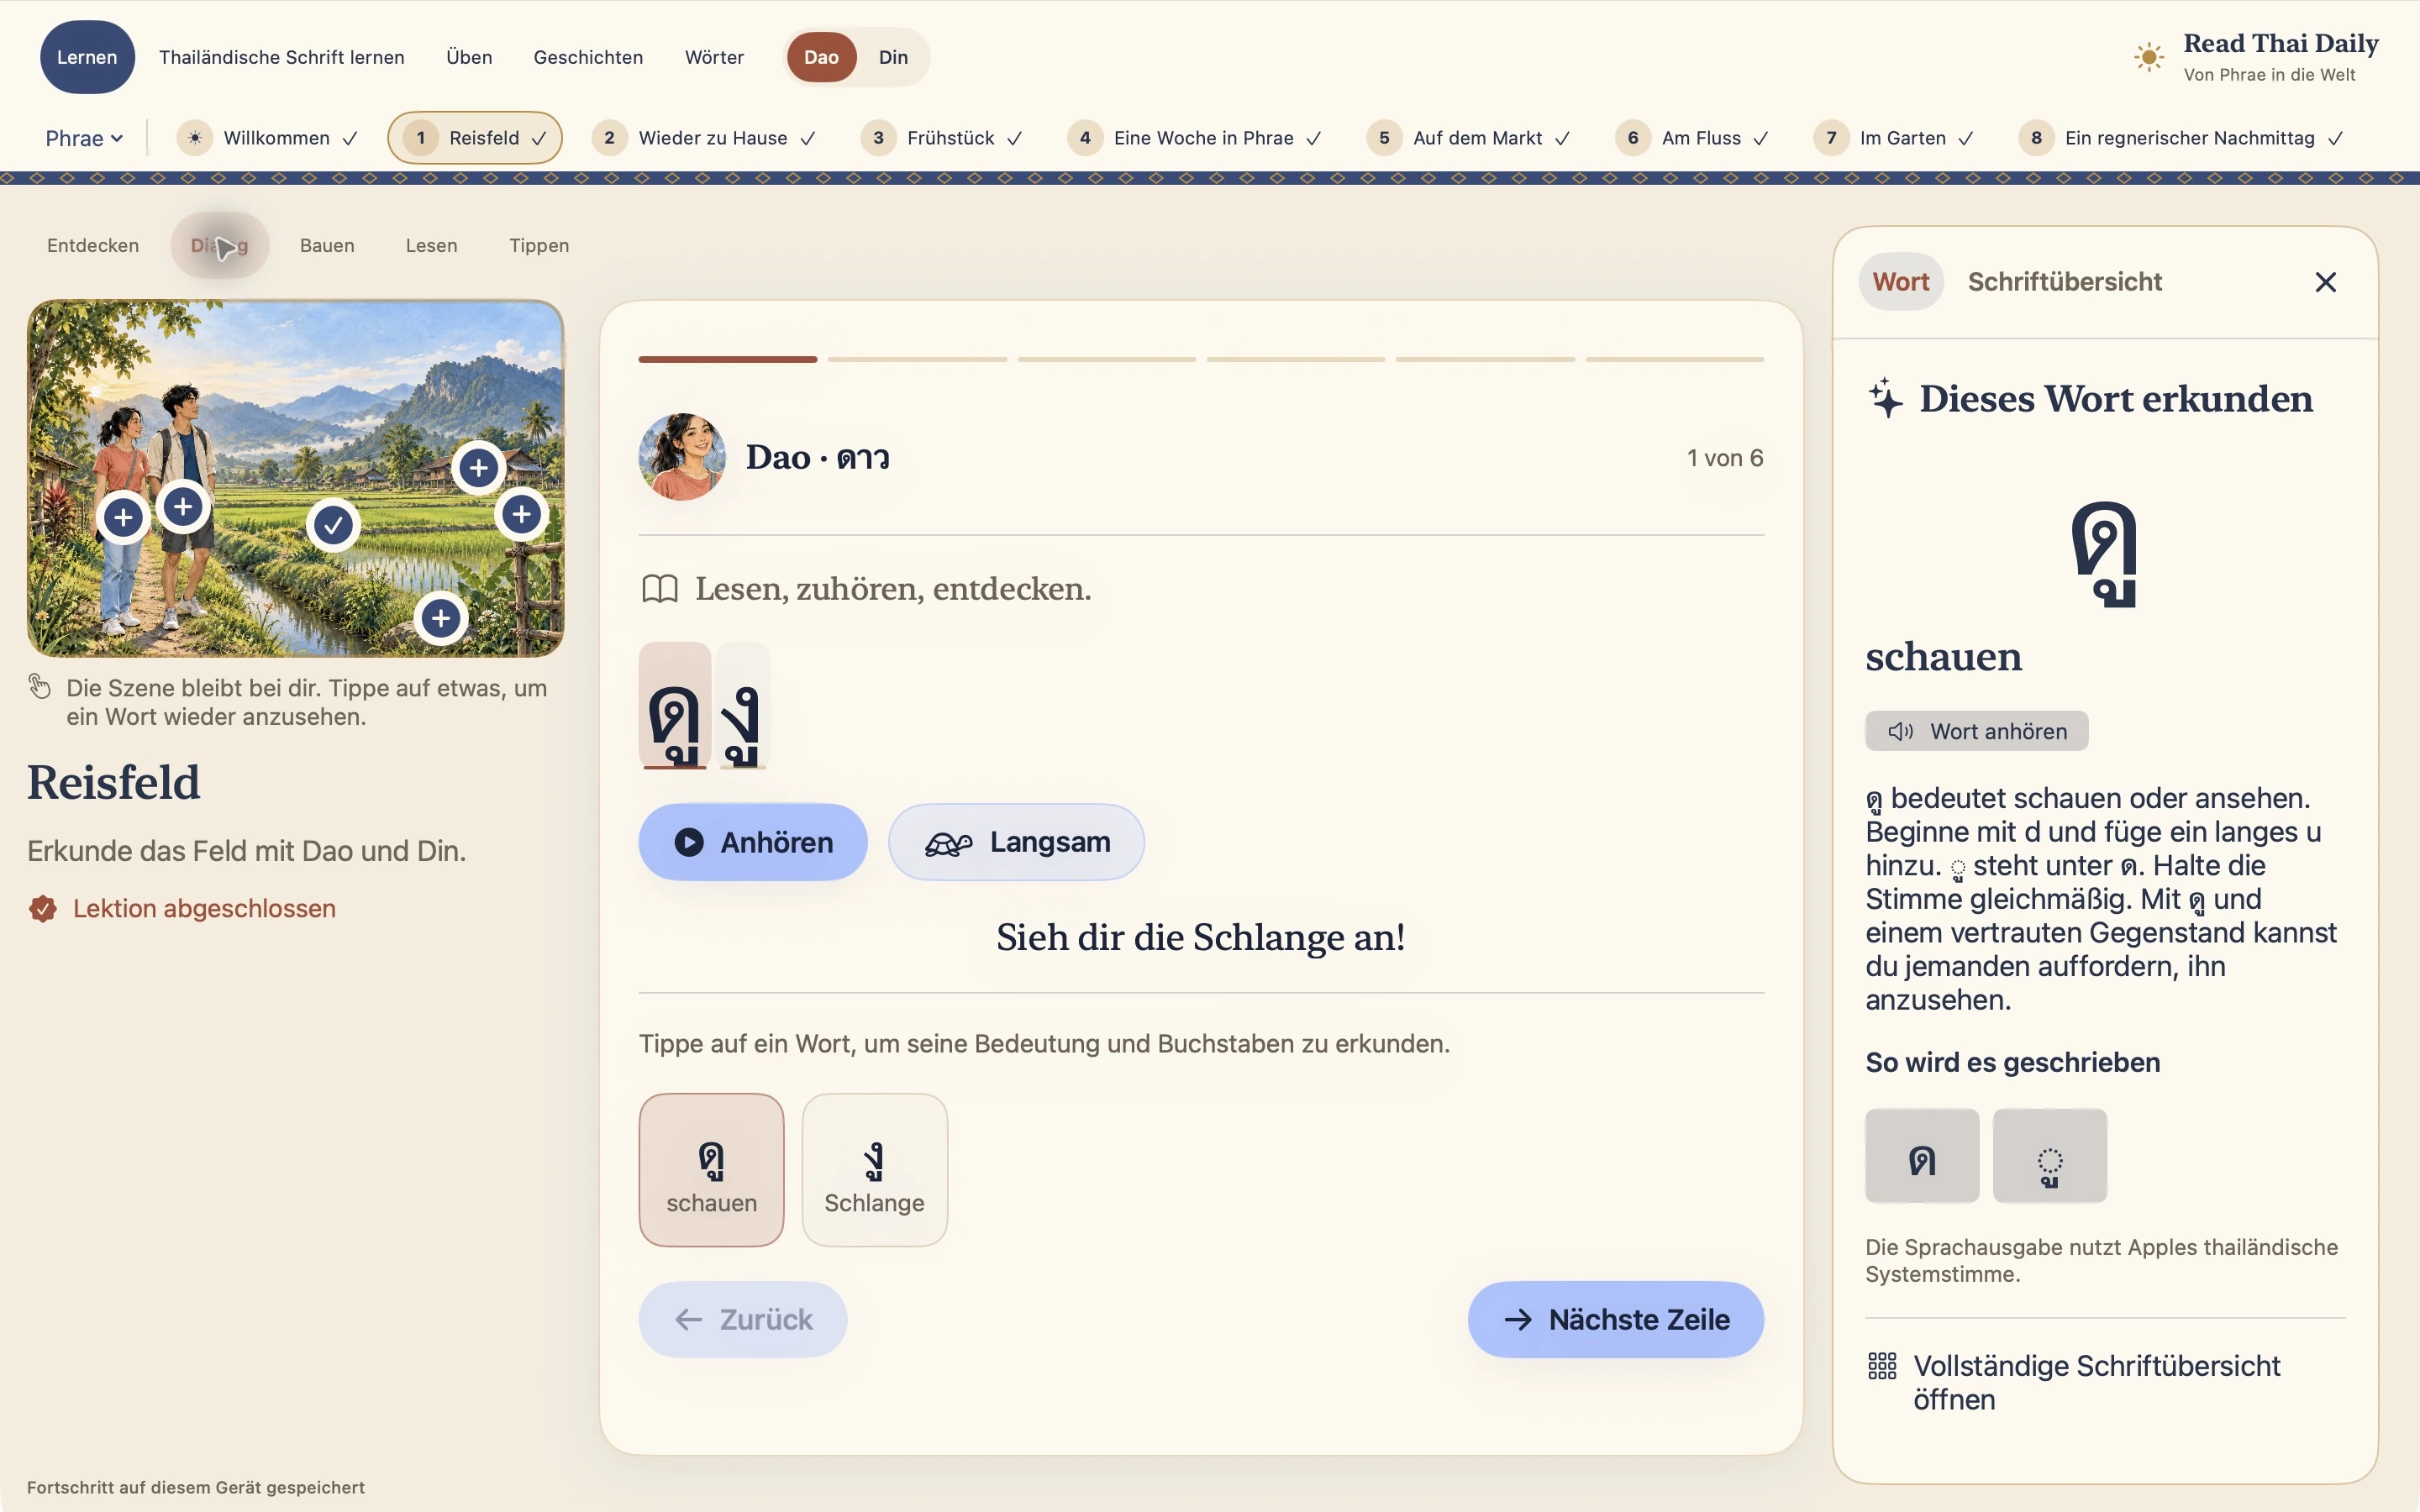Viewport: 2420px width, 1512px height.
Task: Select the long u vowel letter tile
Action: point(2050,1155)
